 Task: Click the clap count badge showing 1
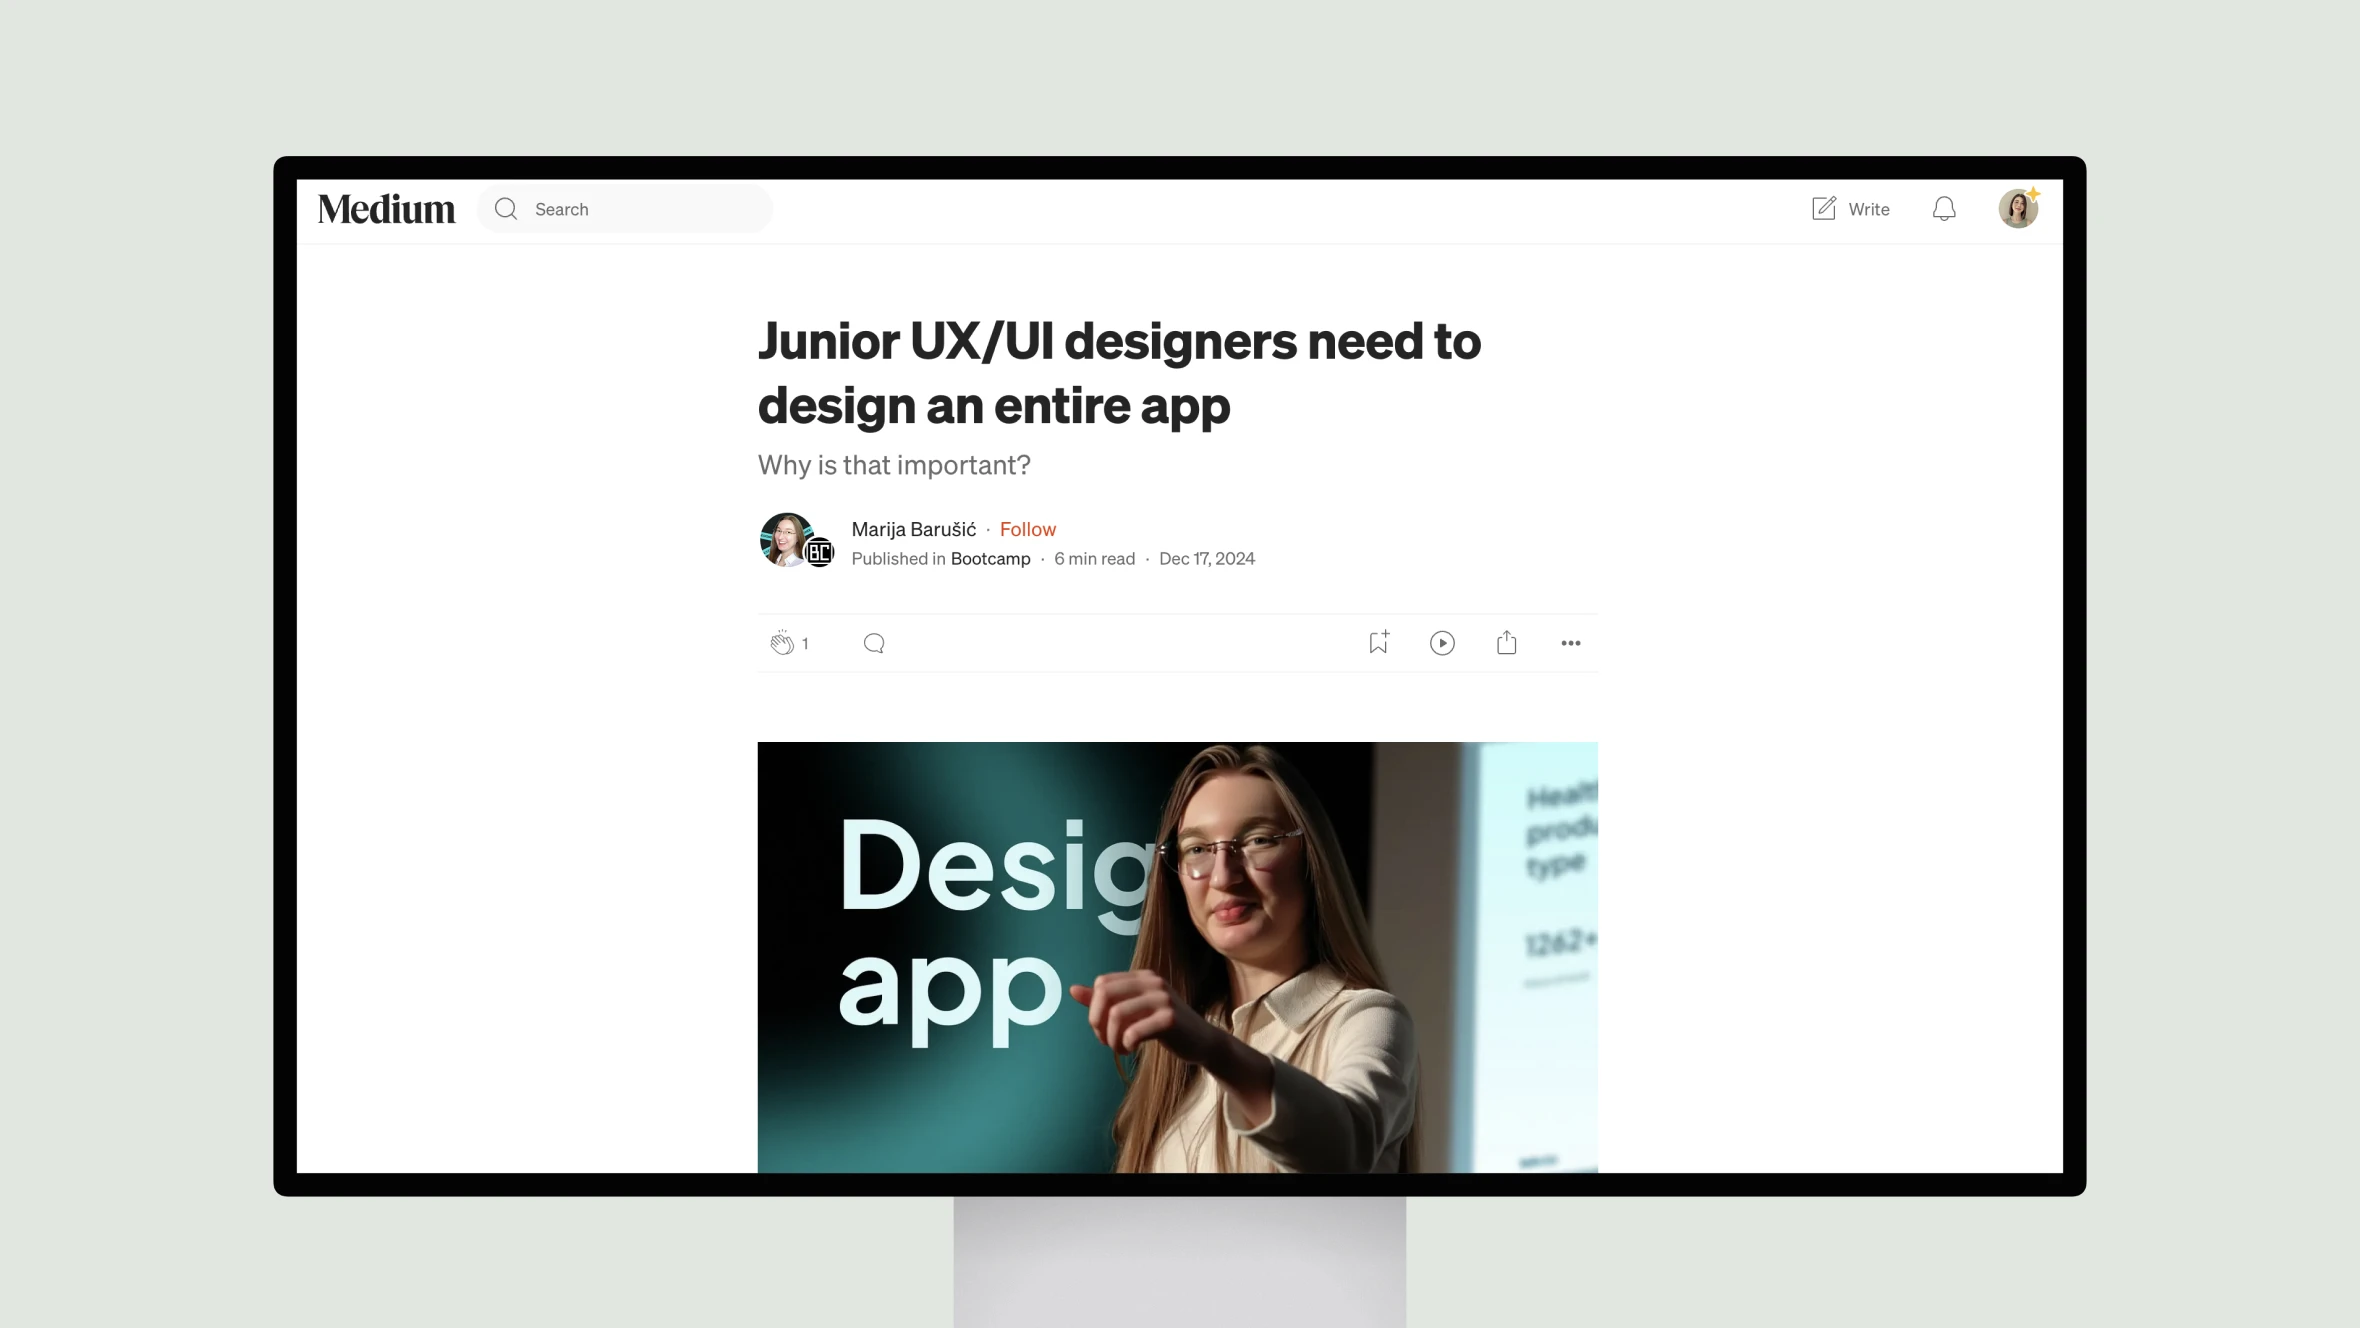coord(806,642)
